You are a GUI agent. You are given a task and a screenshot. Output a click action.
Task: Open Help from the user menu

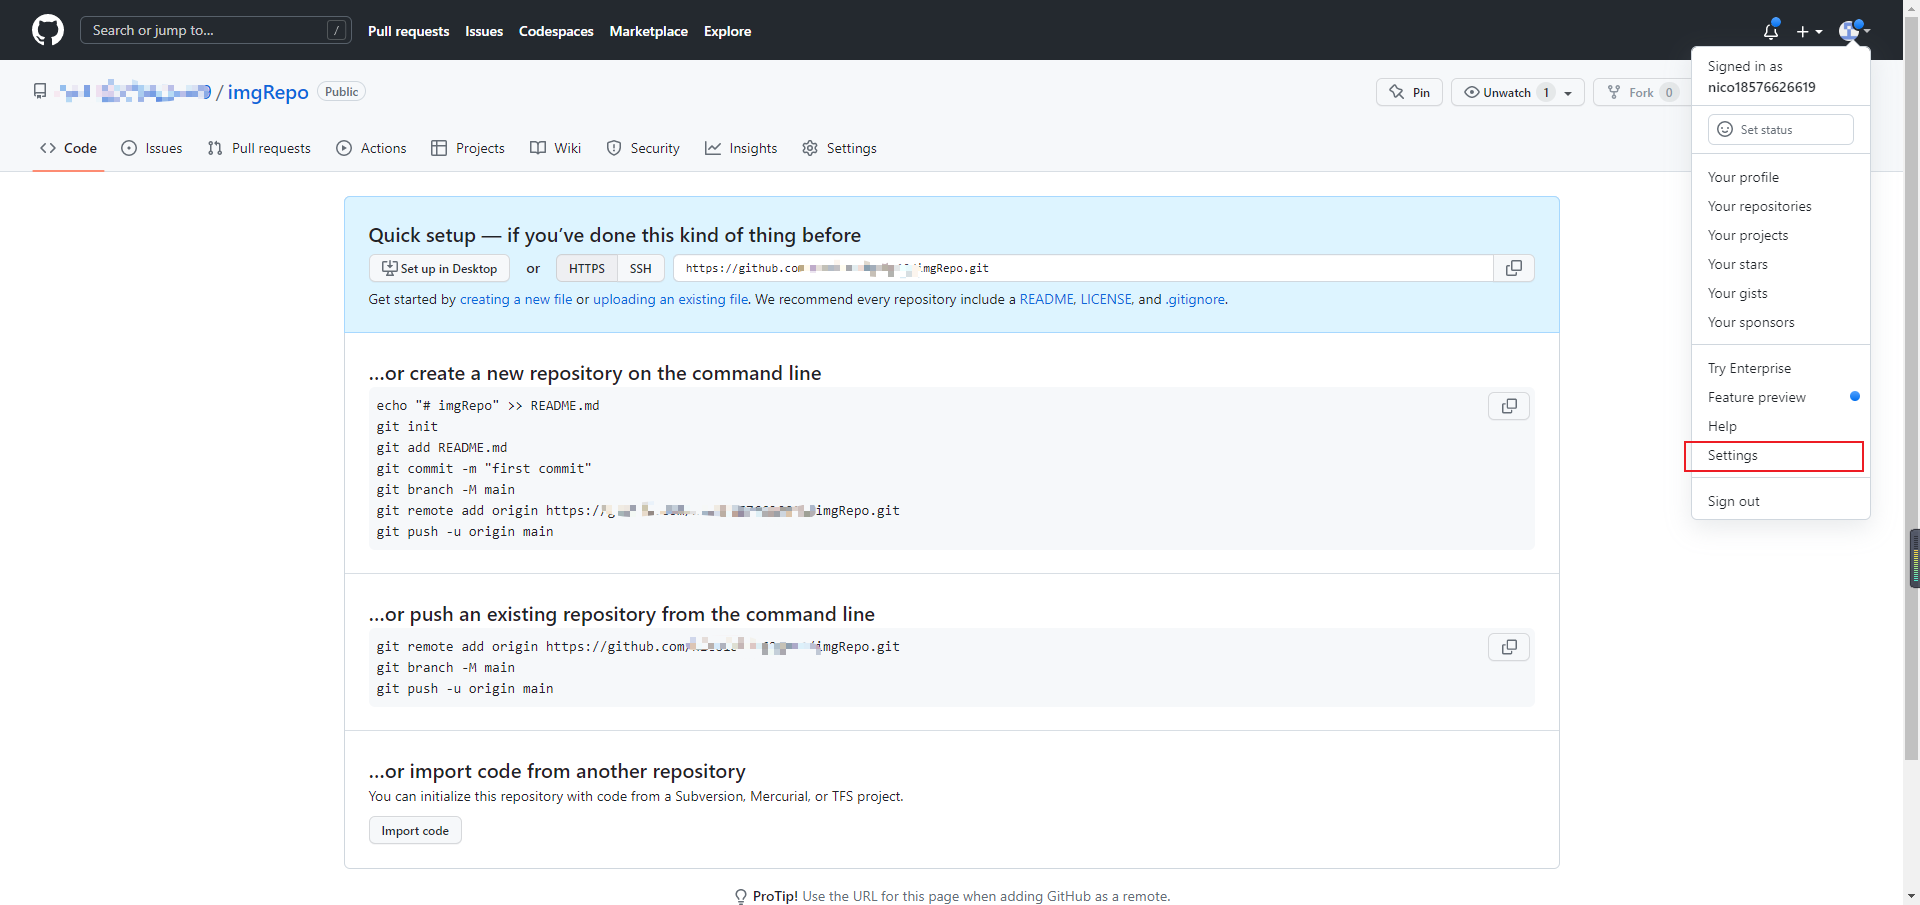coord(1780,426)
